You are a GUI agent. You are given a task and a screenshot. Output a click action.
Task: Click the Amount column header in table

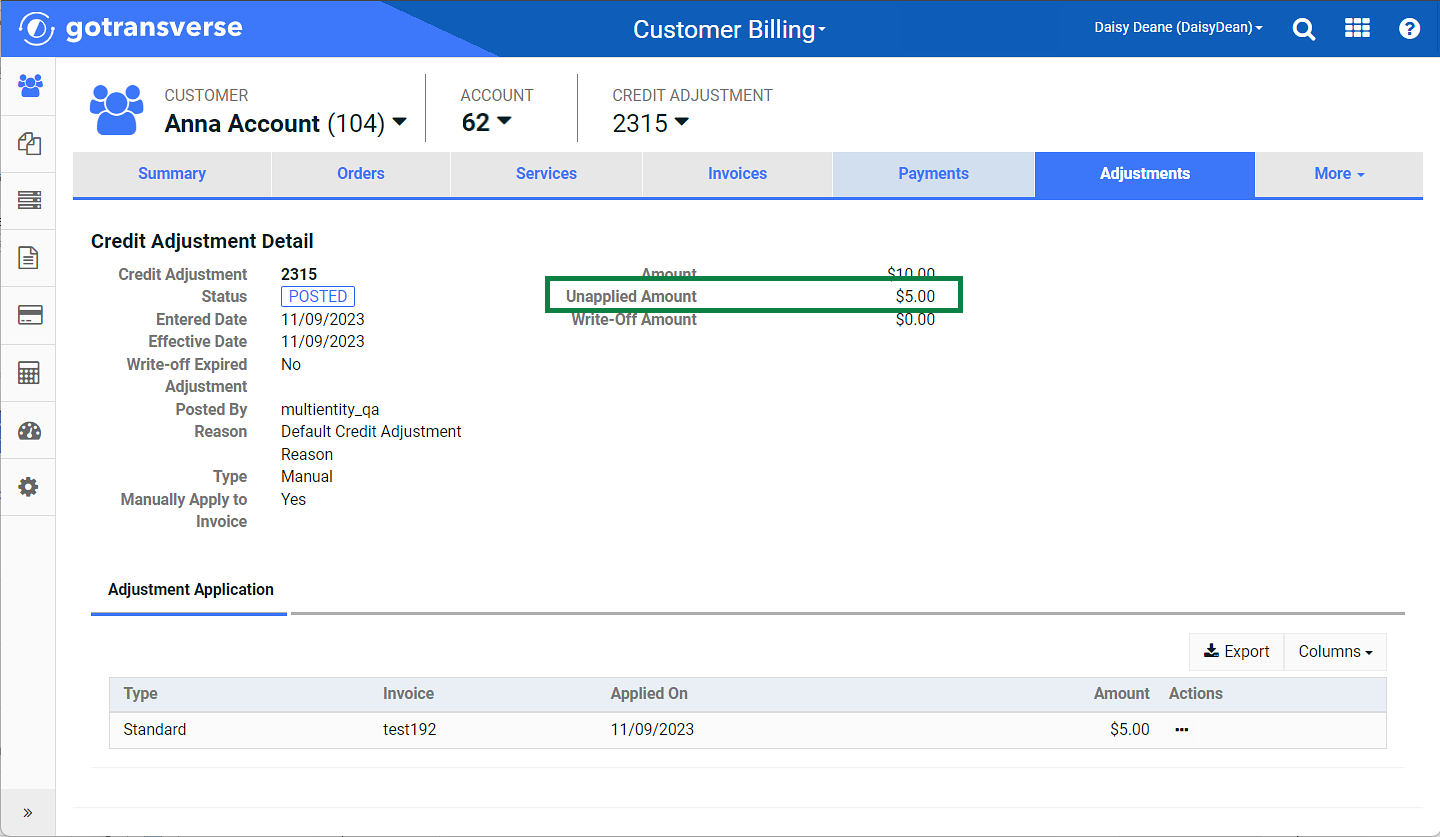pyautogui.click(x=1122, y=694)
